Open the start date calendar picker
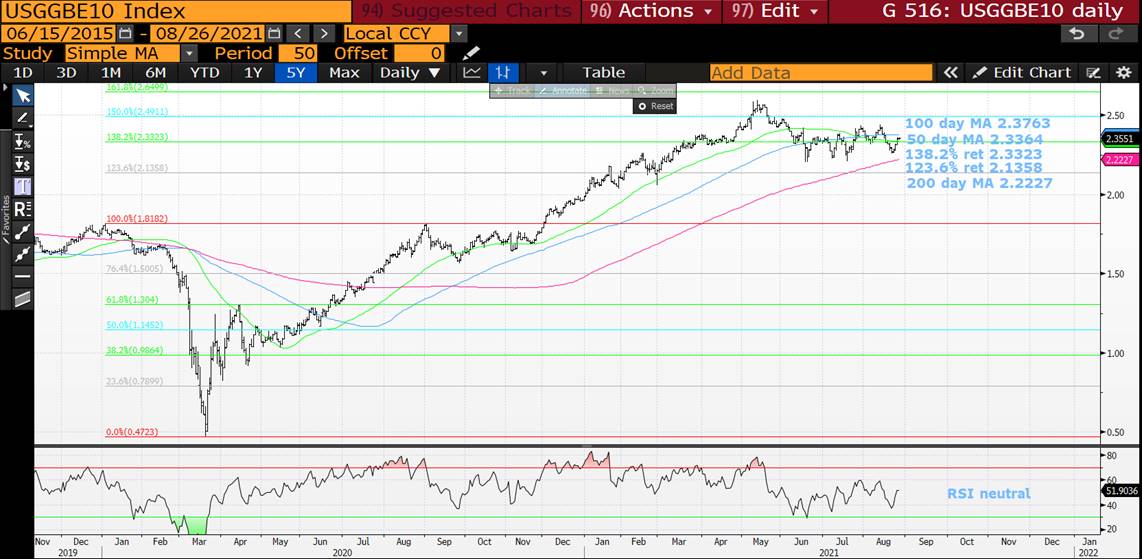The image size is (1142, 559). click(x=125, y=33)
